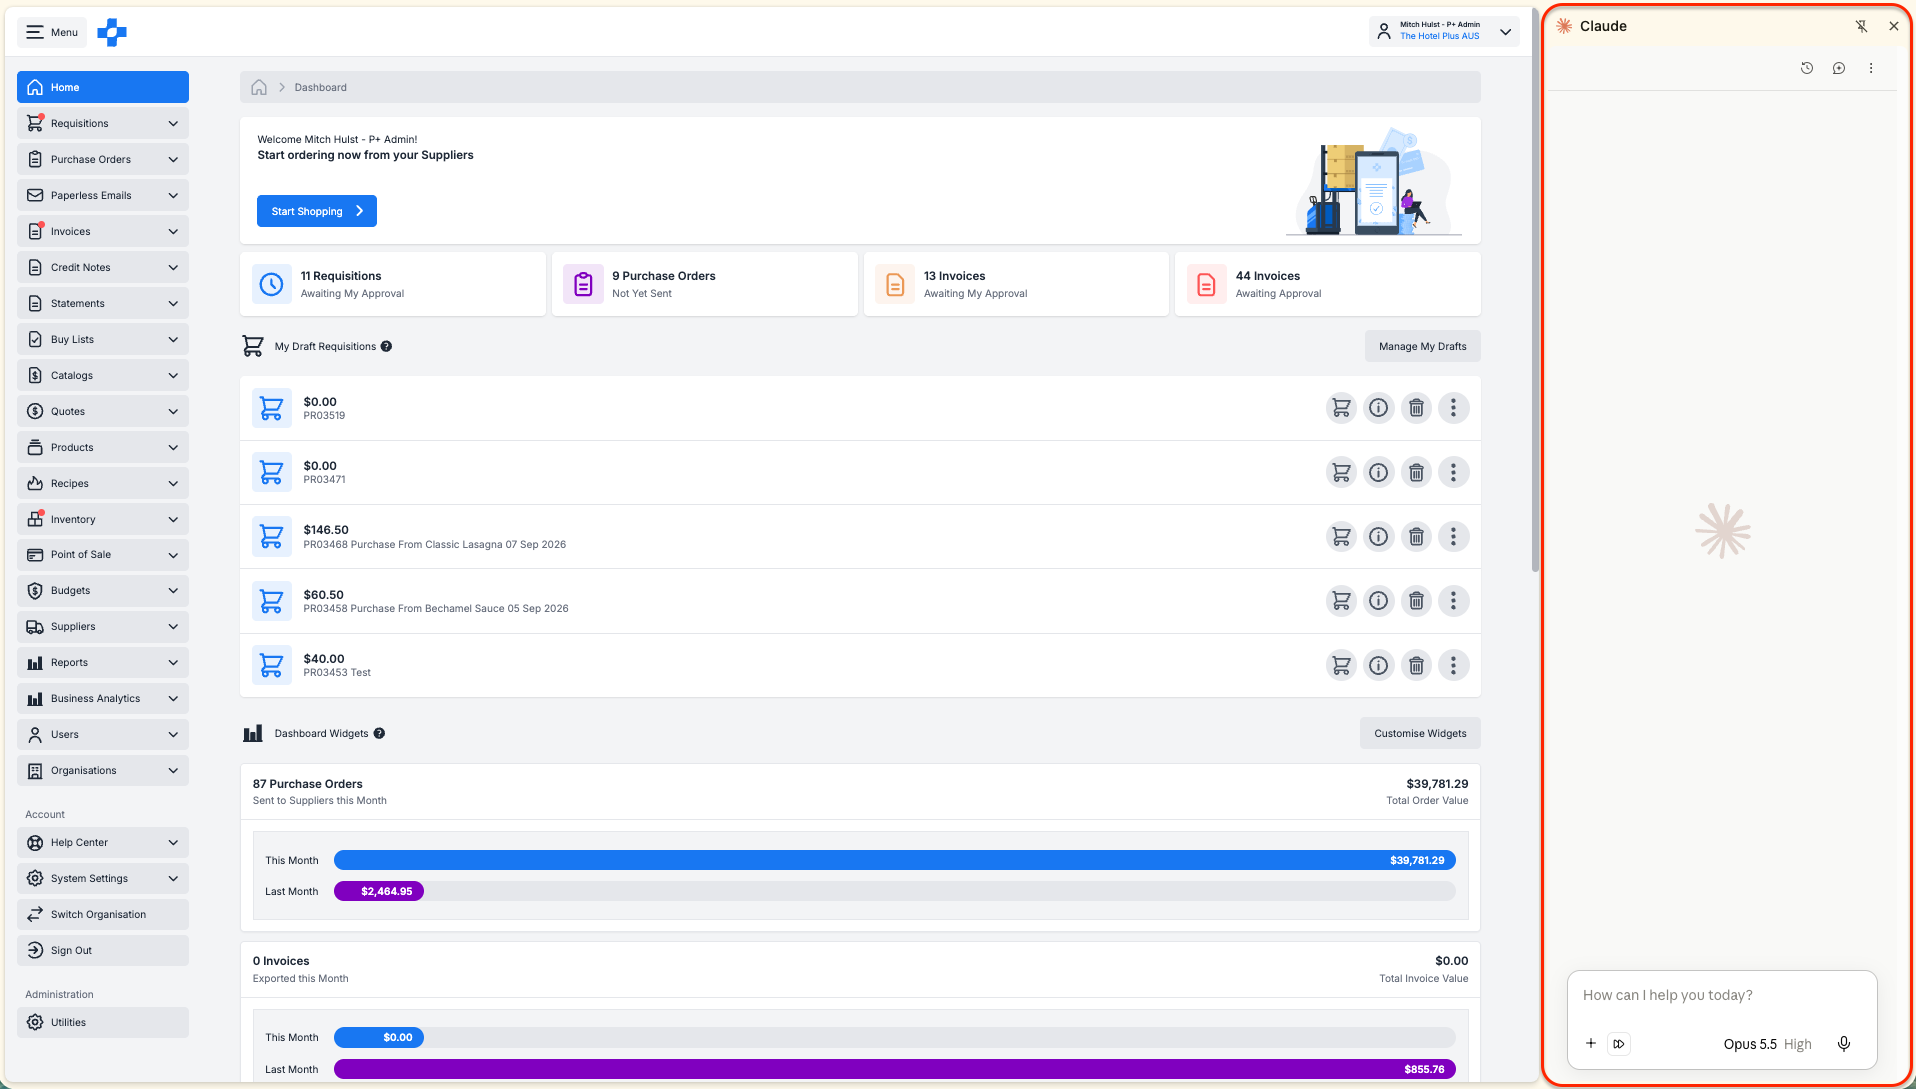
Task: Click the plus attach icon in Claude input
Action: click(1591, 1044)
